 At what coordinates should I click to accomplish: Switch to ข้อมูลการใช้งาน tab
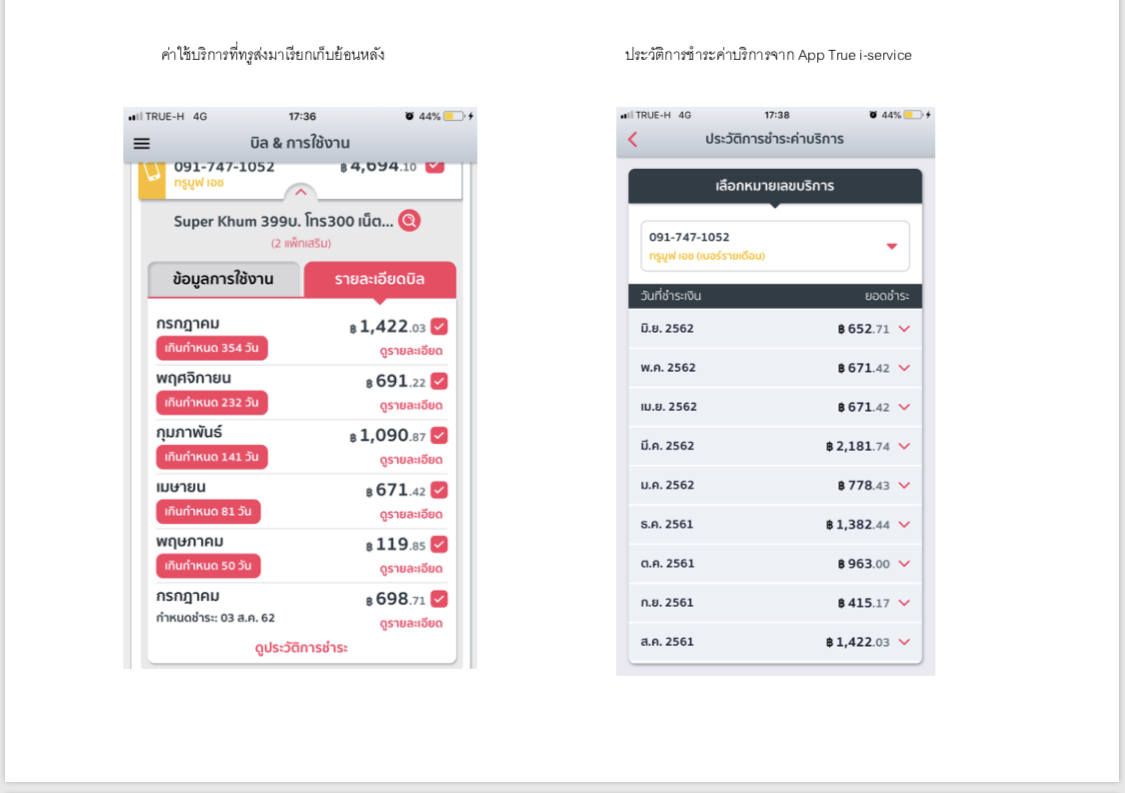point(224,279)
